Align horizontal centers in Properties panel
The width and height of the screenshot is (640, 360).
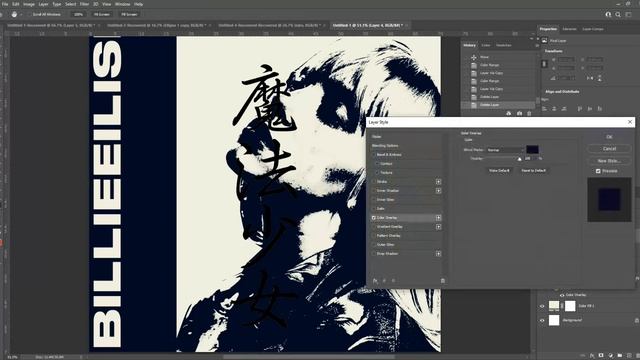(x=554, y=109)
